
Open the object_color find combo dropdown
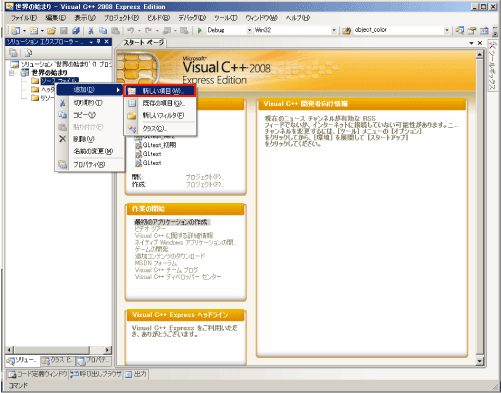(x=447, y=30)
